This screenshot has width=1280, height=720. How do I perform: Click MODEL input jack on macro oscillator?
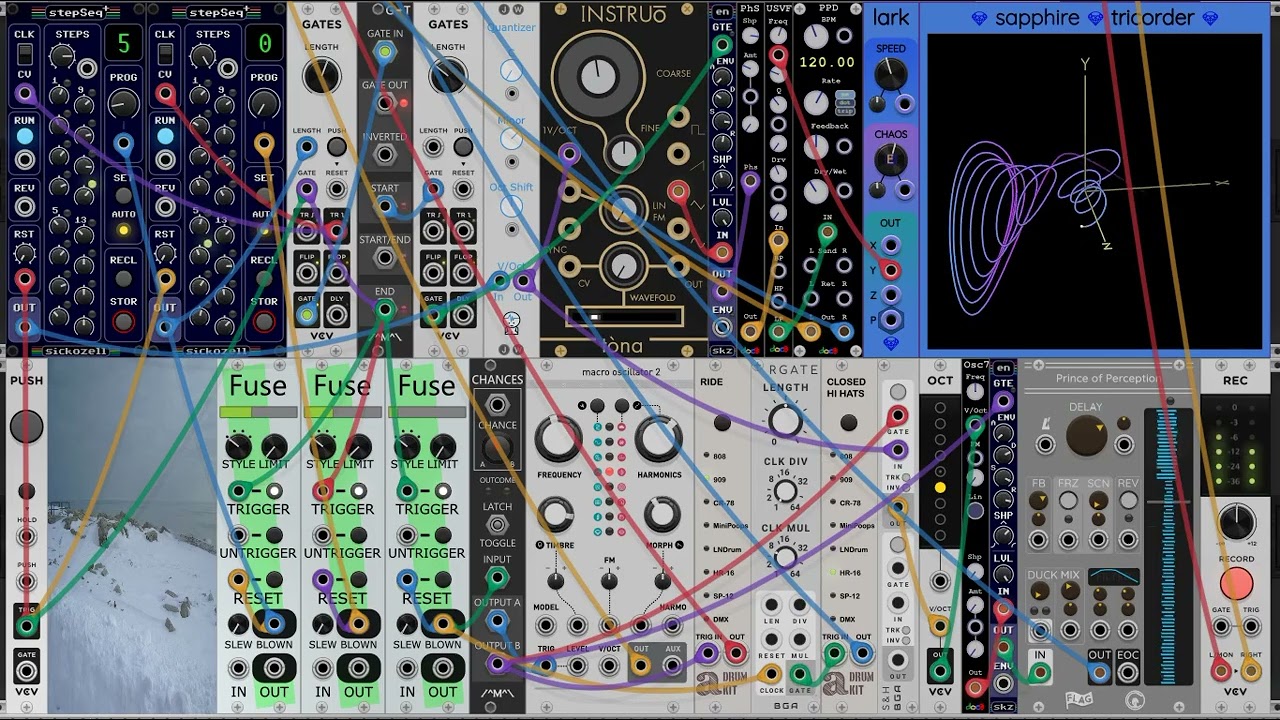tap(546, 627)
